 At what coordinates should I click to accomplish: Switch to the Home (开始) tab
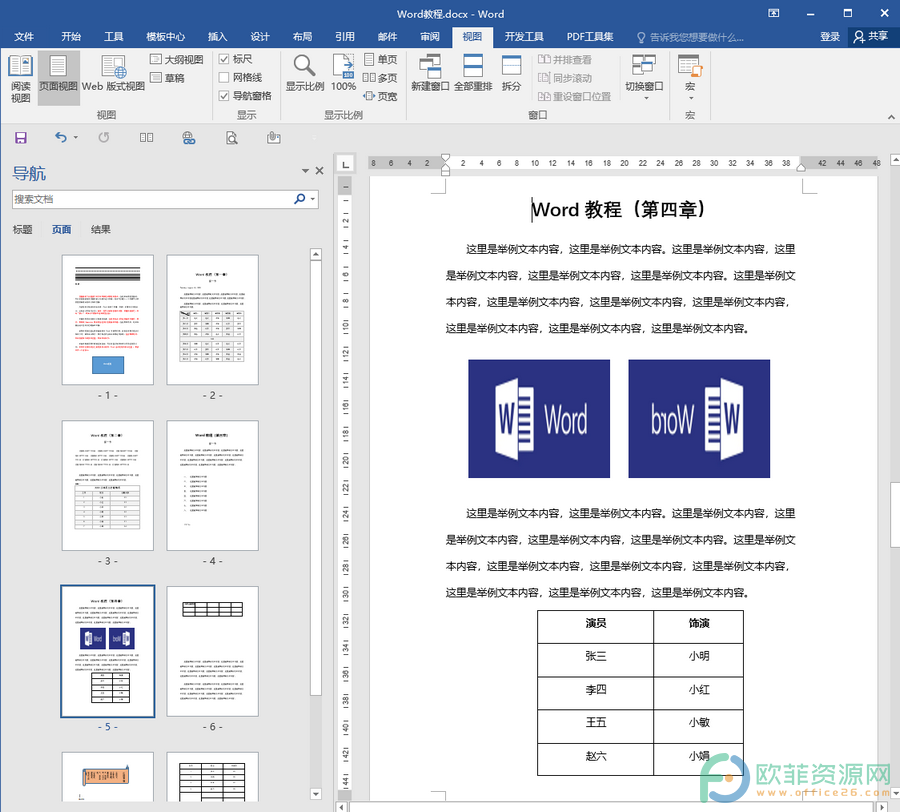(x=71, y=37)
